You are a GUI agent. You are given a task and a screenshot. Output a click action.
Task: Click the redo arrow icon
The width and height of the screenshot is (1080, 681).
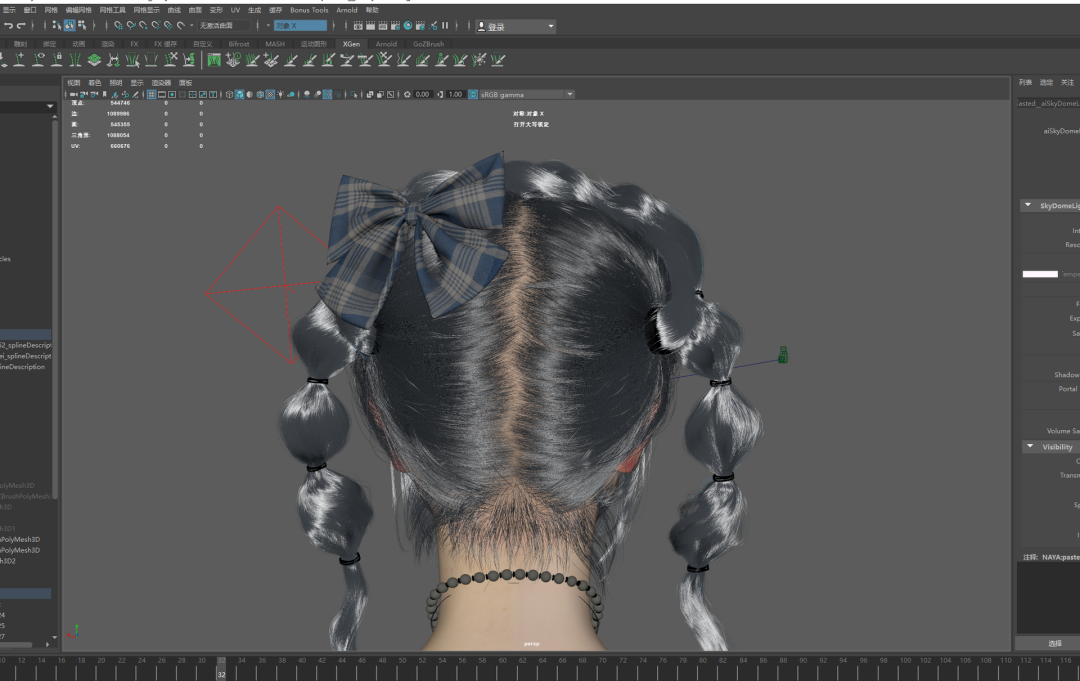(21, 25)
